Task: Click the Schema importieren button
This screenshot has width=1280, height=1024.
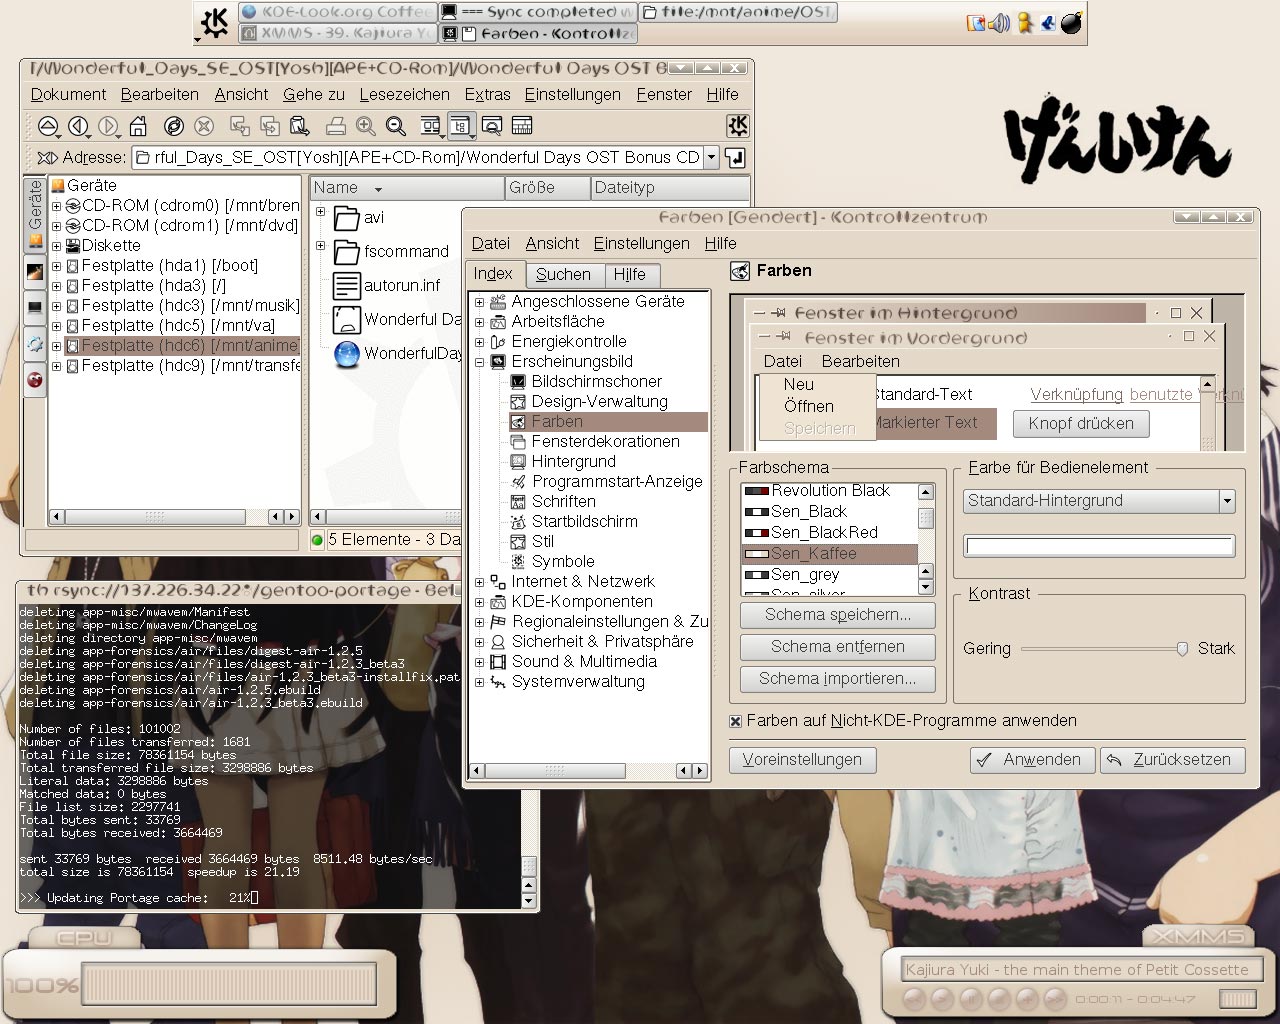Action: [838, 679]
